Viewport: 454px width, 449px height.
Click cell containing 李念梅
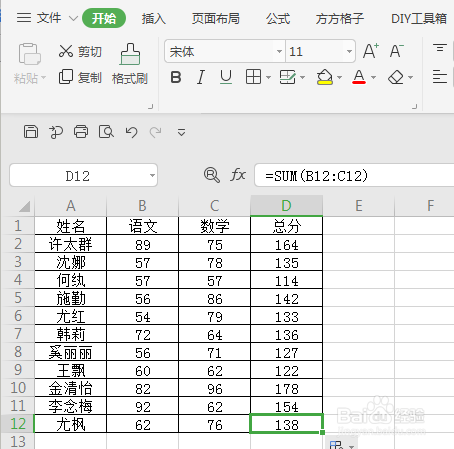(x=70, y=406)
